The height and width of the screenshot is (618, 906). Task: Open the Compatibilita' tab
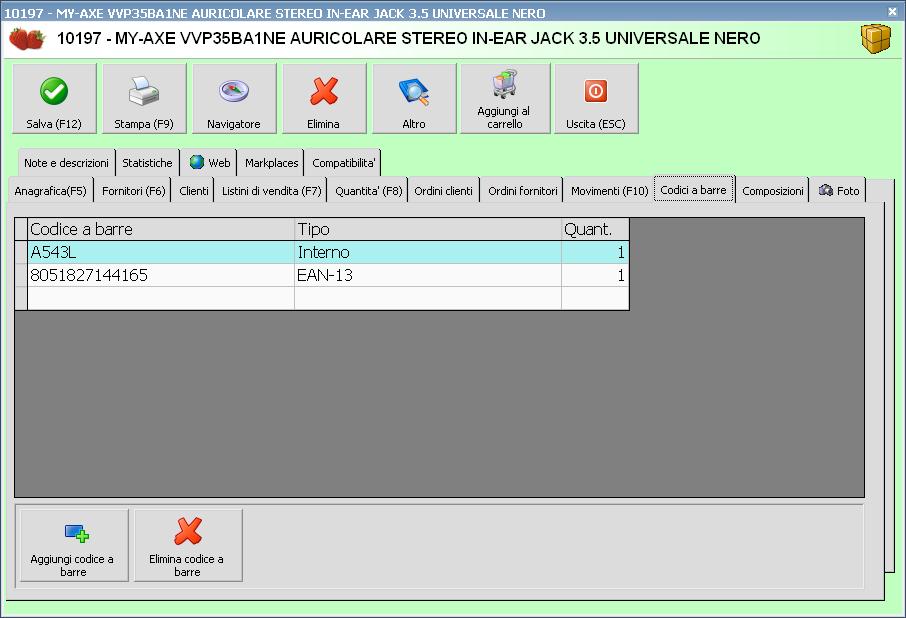click(343, 163)
